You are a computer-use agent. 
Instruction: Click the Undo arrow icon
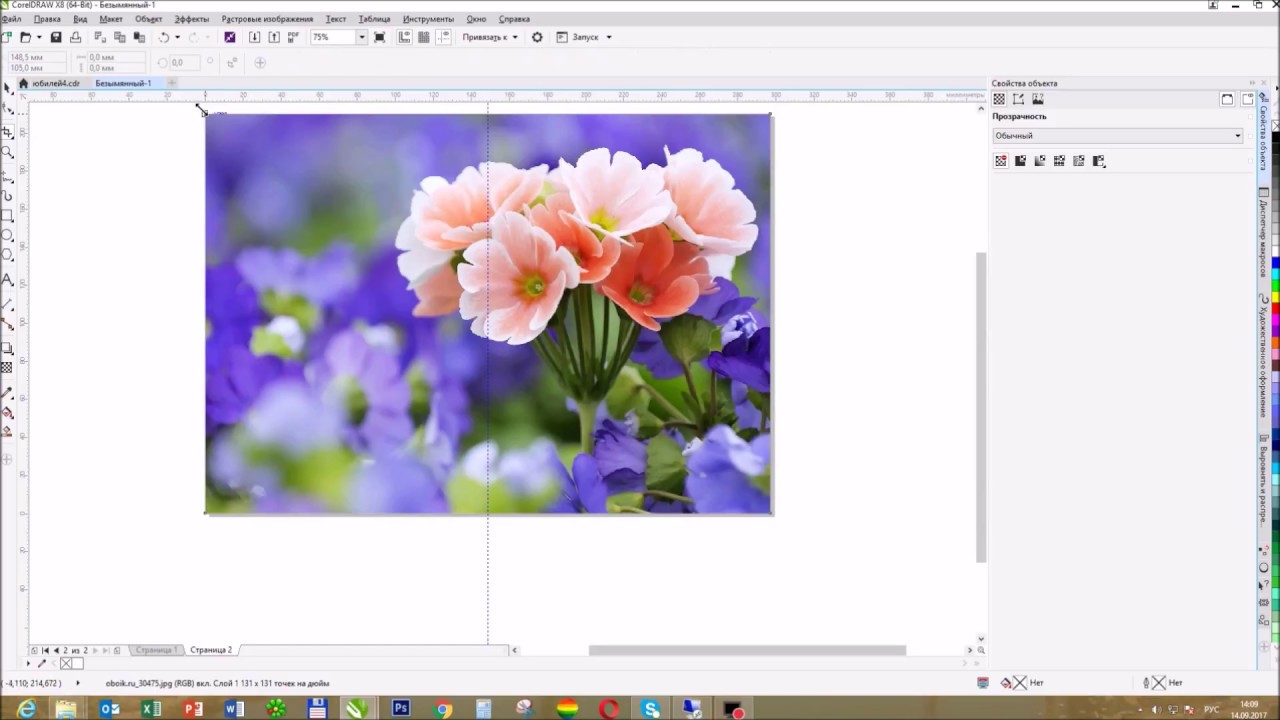click(164, 37)
